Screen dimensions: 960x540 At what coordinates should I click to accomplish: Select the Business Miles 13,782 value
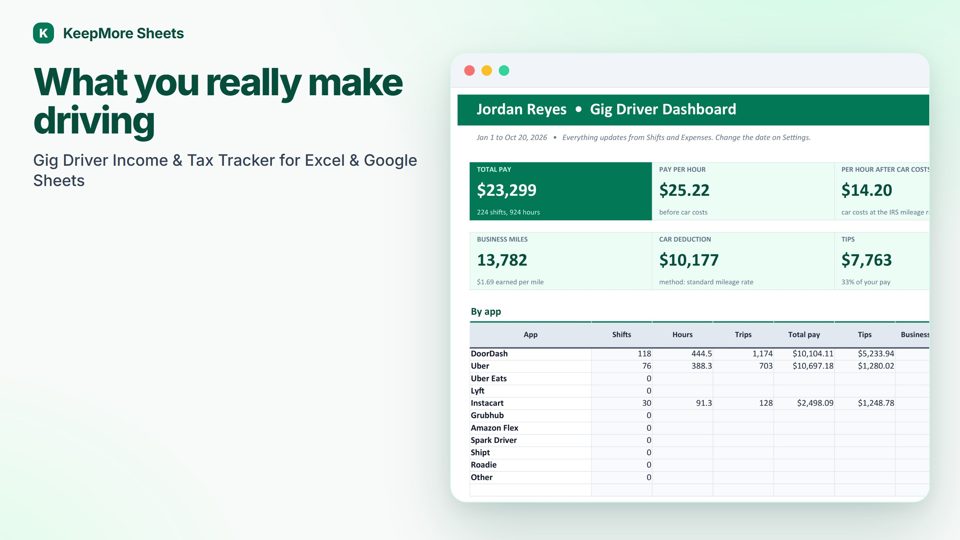(502, 260)
